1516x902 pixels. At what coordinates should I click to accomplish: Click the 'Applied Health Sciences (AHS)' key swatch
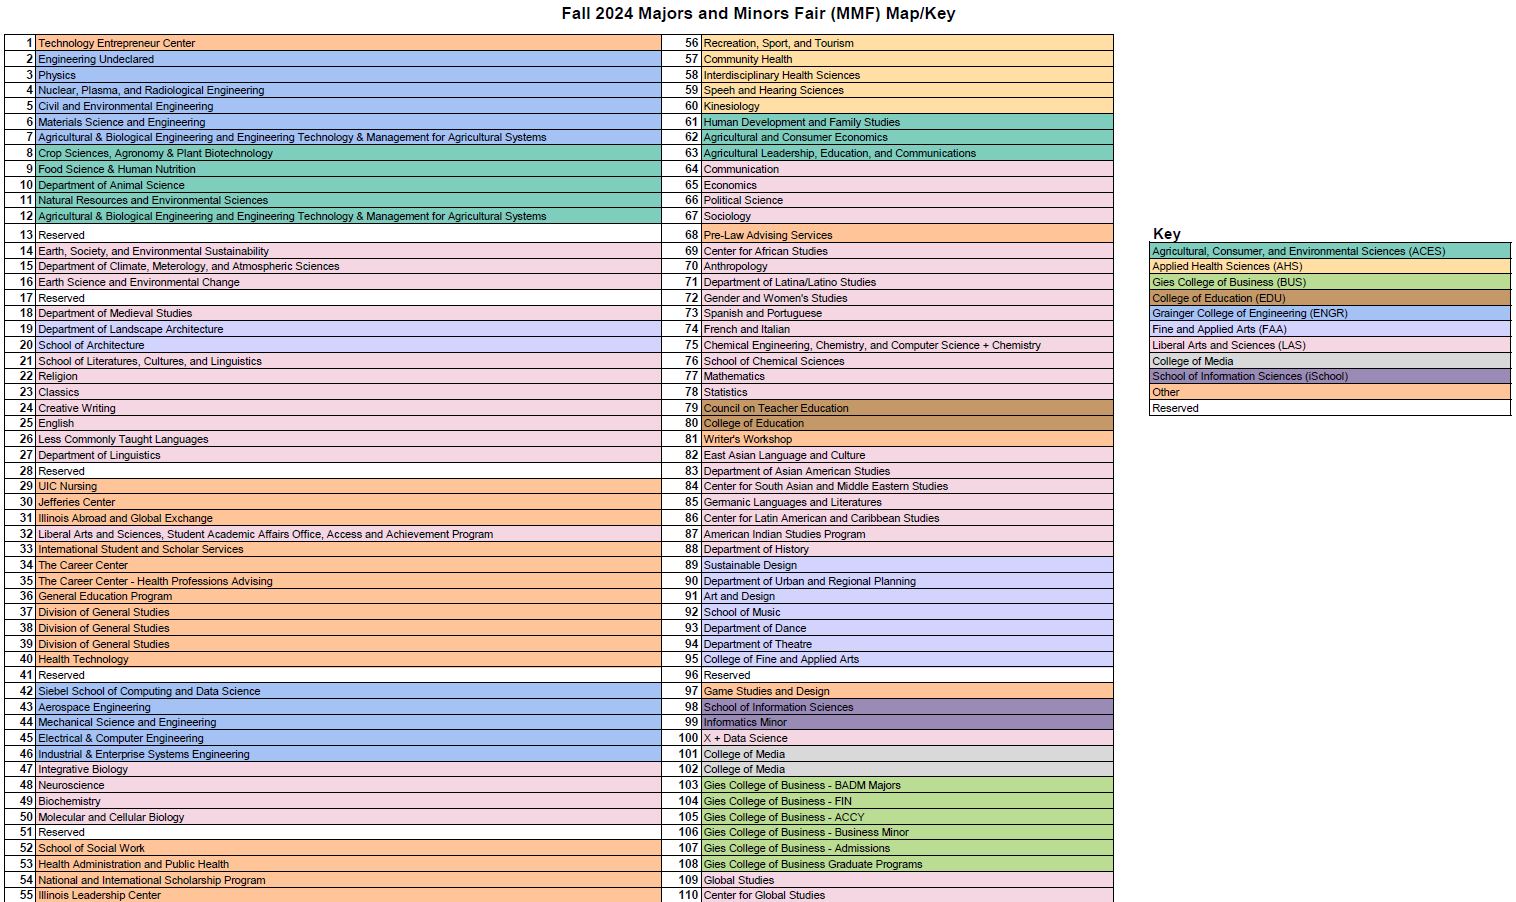1330,266
